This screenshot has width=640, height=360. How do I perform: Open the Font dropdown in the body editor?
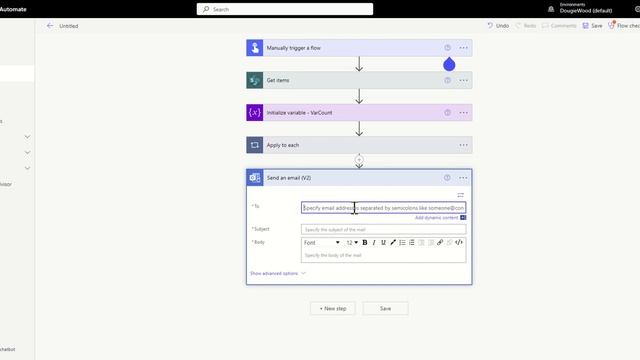click(x=322, y=242)
